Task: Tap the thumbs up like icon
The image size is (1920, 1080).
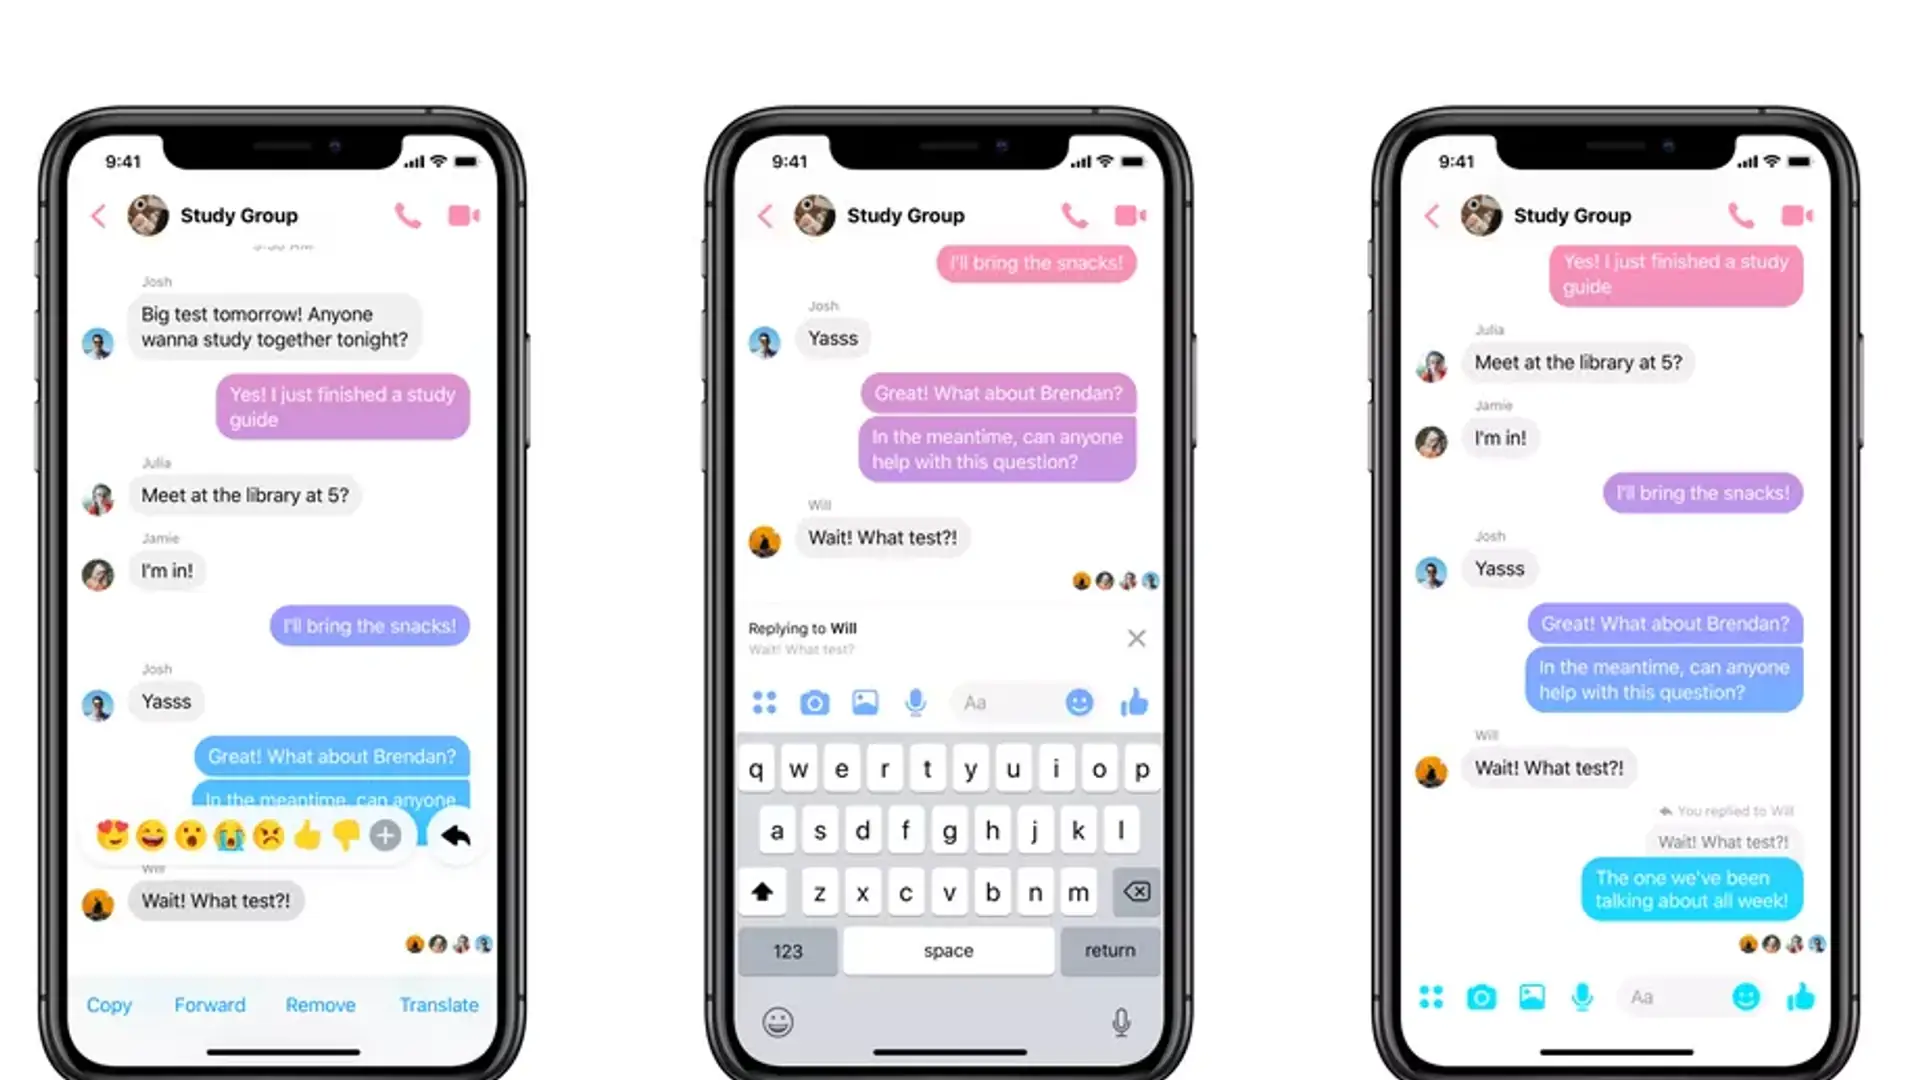Action: 1134,702
